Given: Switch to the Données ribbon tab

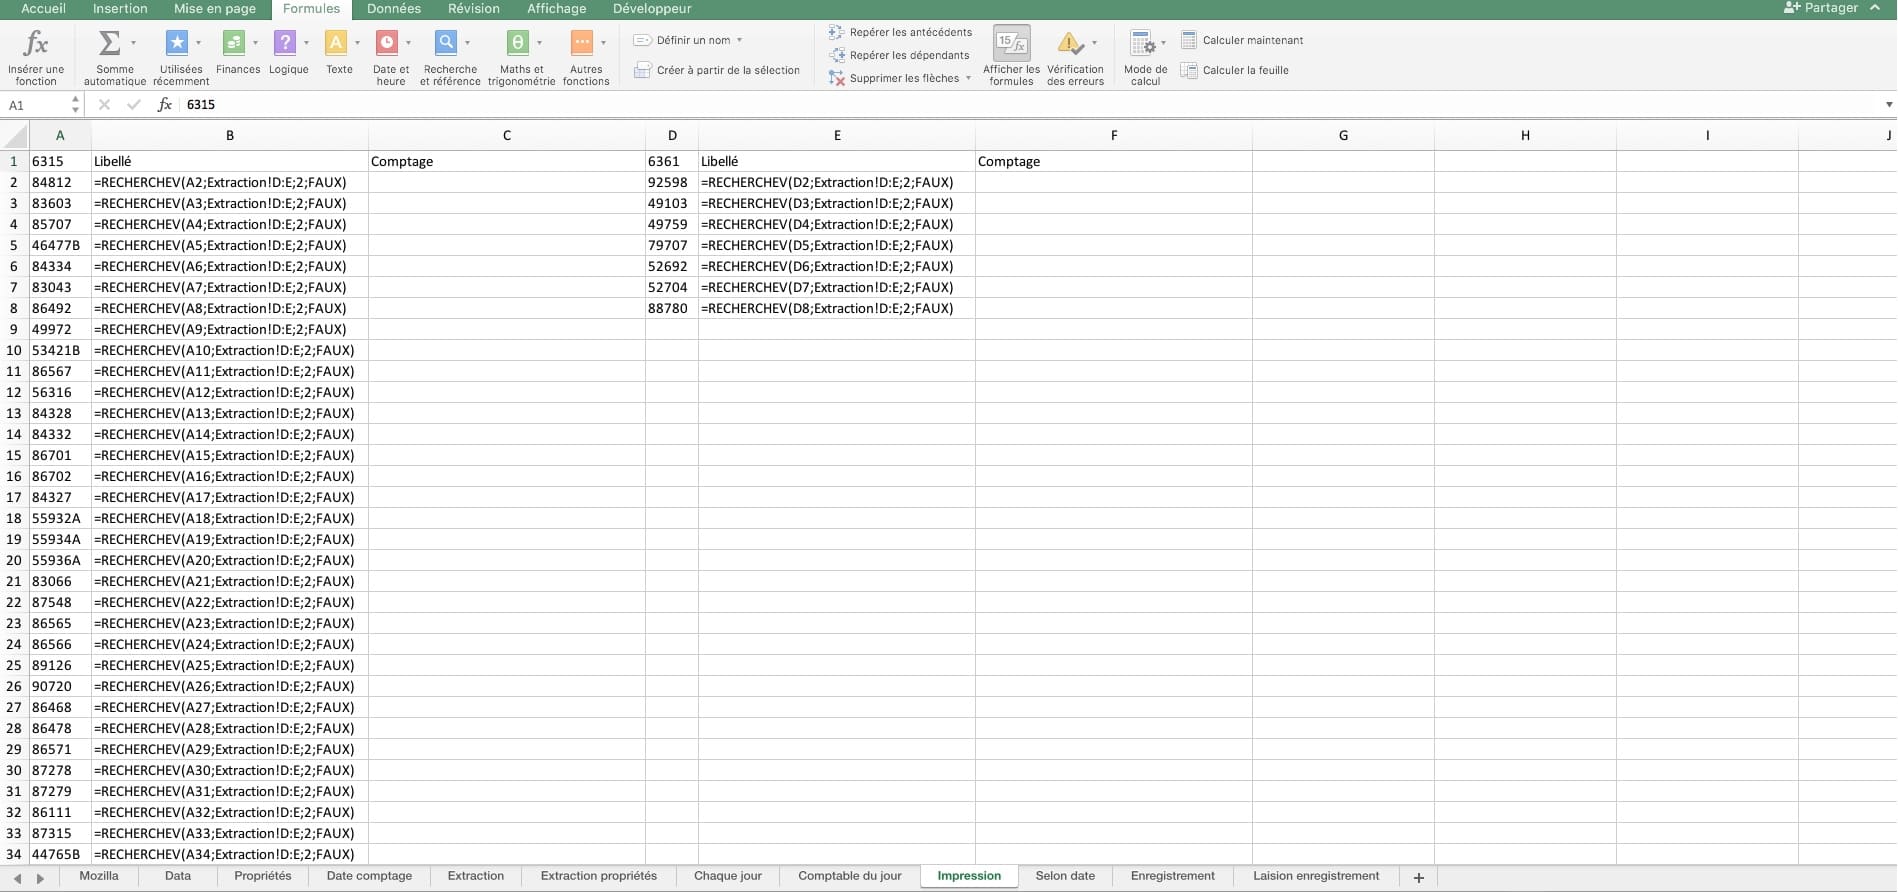Looking at the screenshot, I should 393,9.
